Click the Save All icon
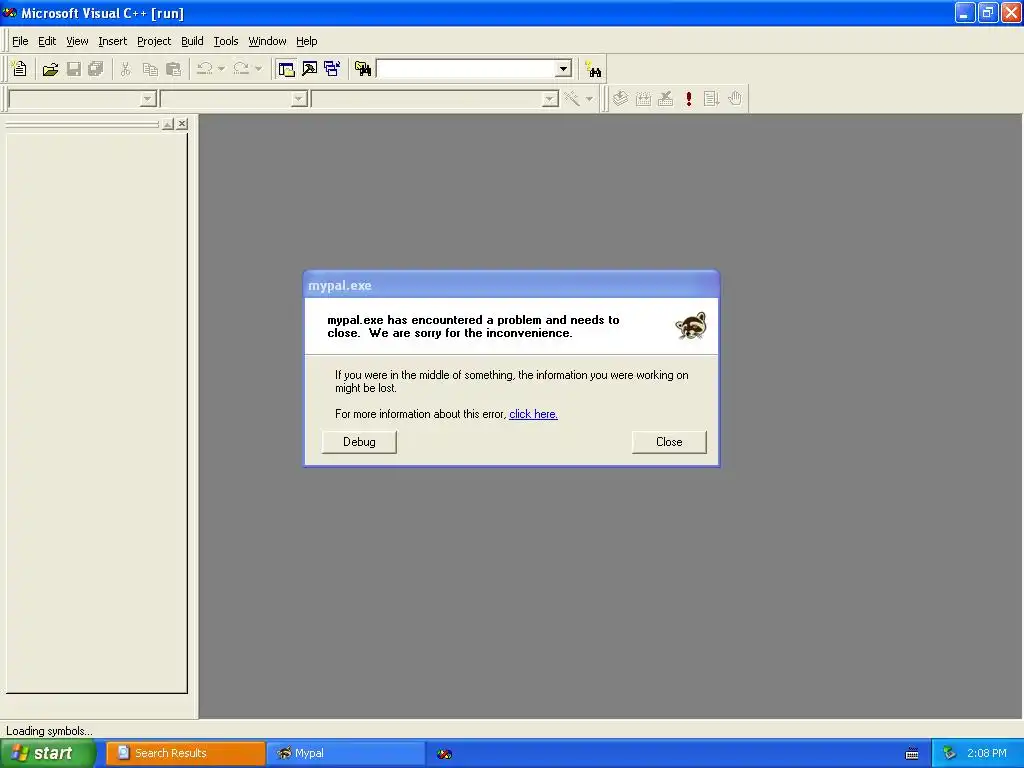Screen dimensions: 1024x768 [96, 69]
